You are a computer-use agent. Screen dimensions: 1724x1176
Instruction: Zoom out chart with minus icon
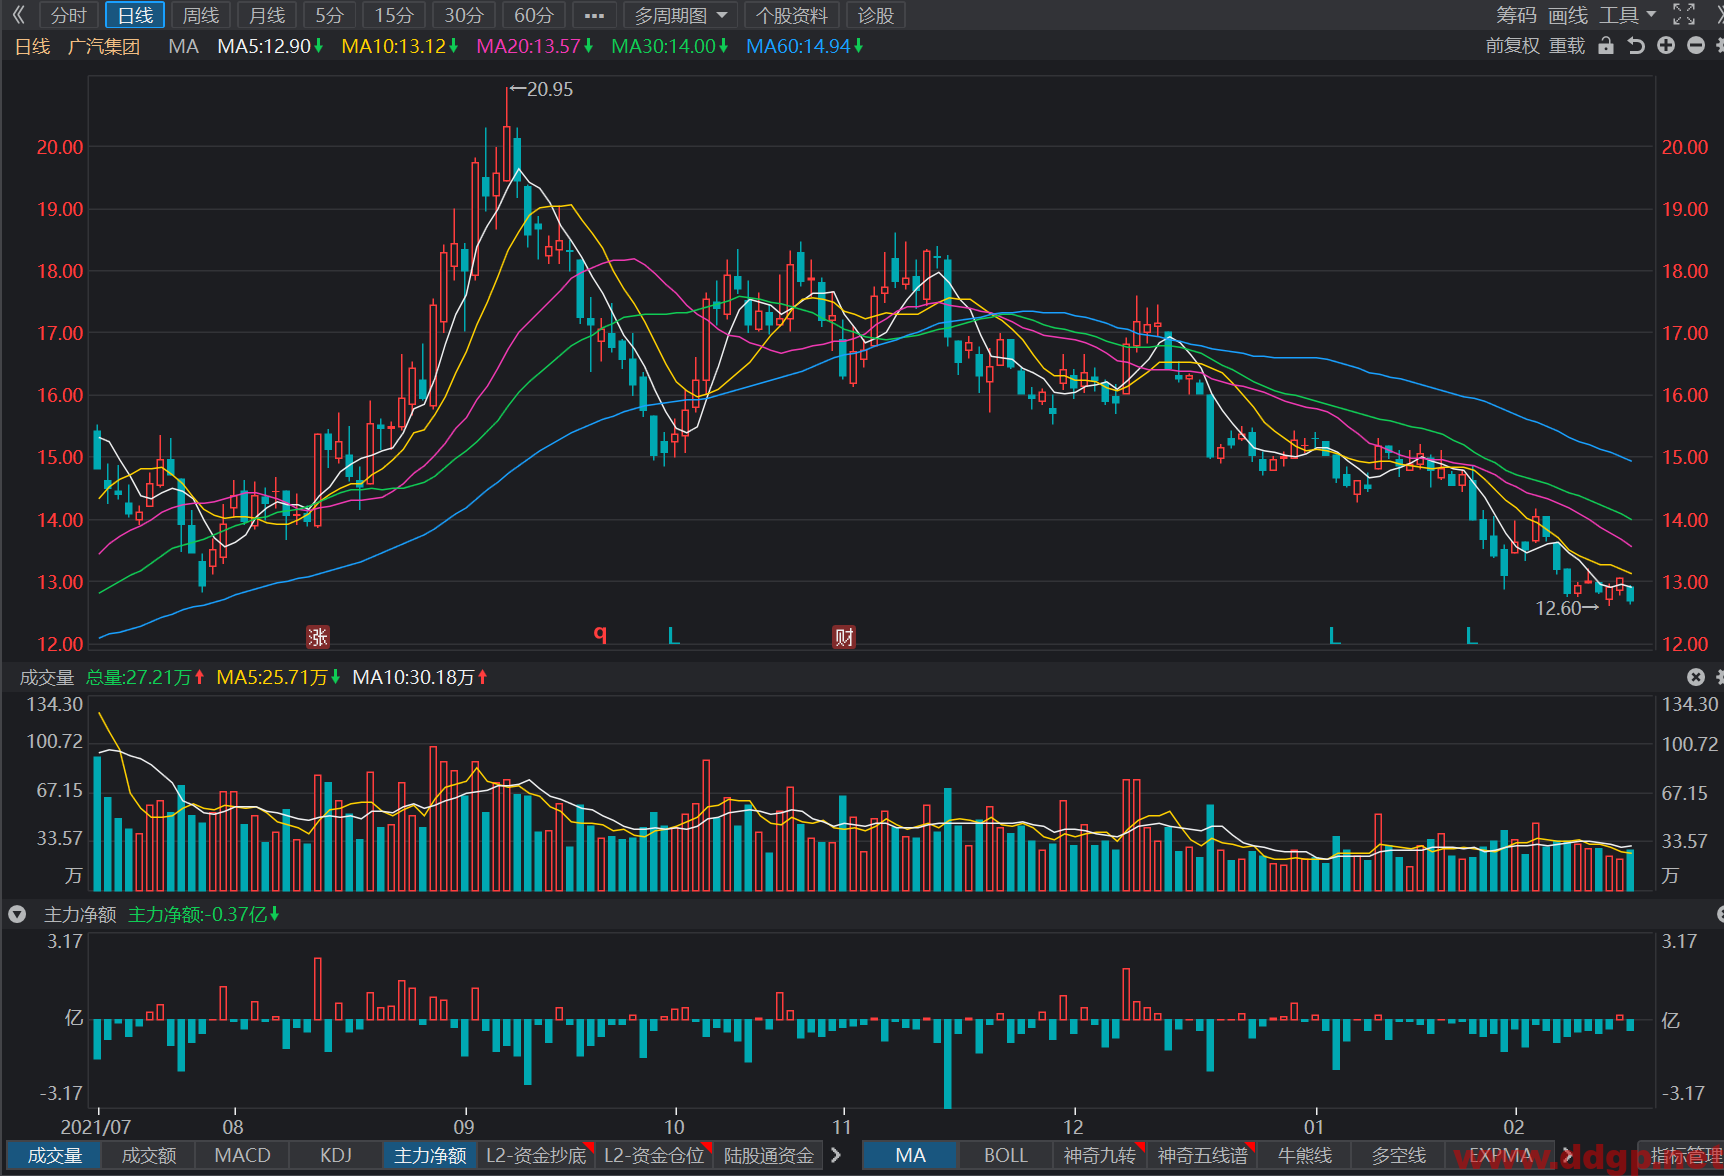(1696, 46)
